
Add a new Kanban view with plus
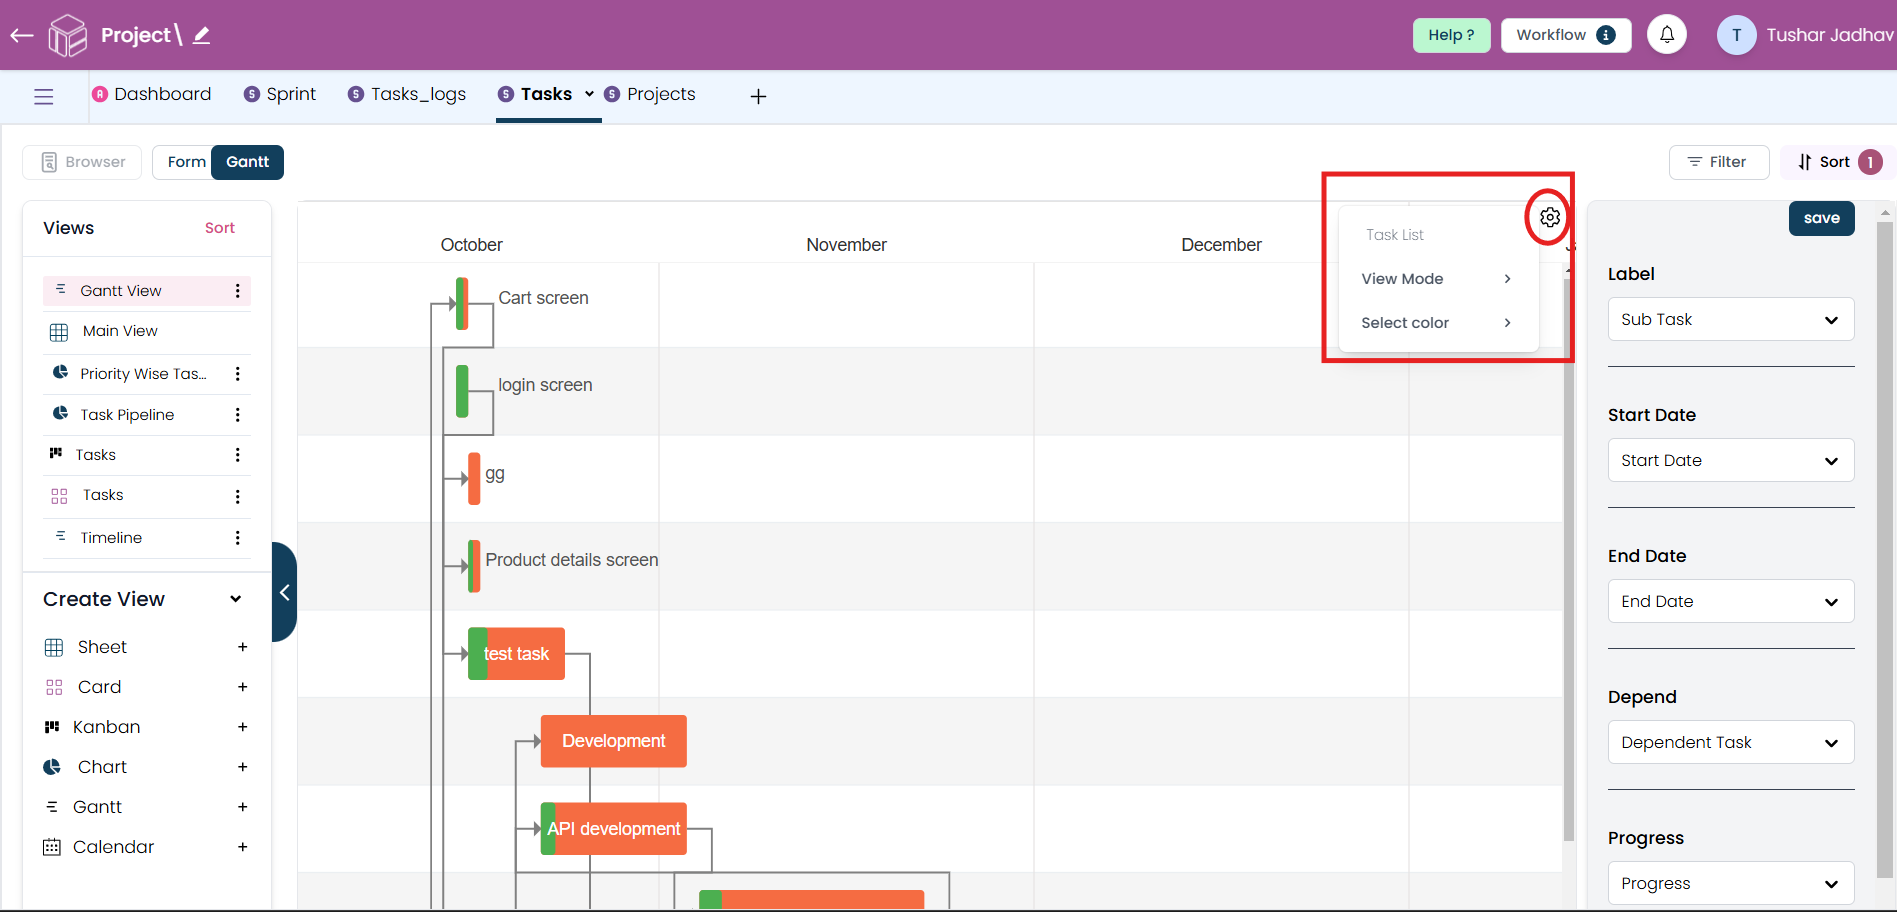click(242, 727)
